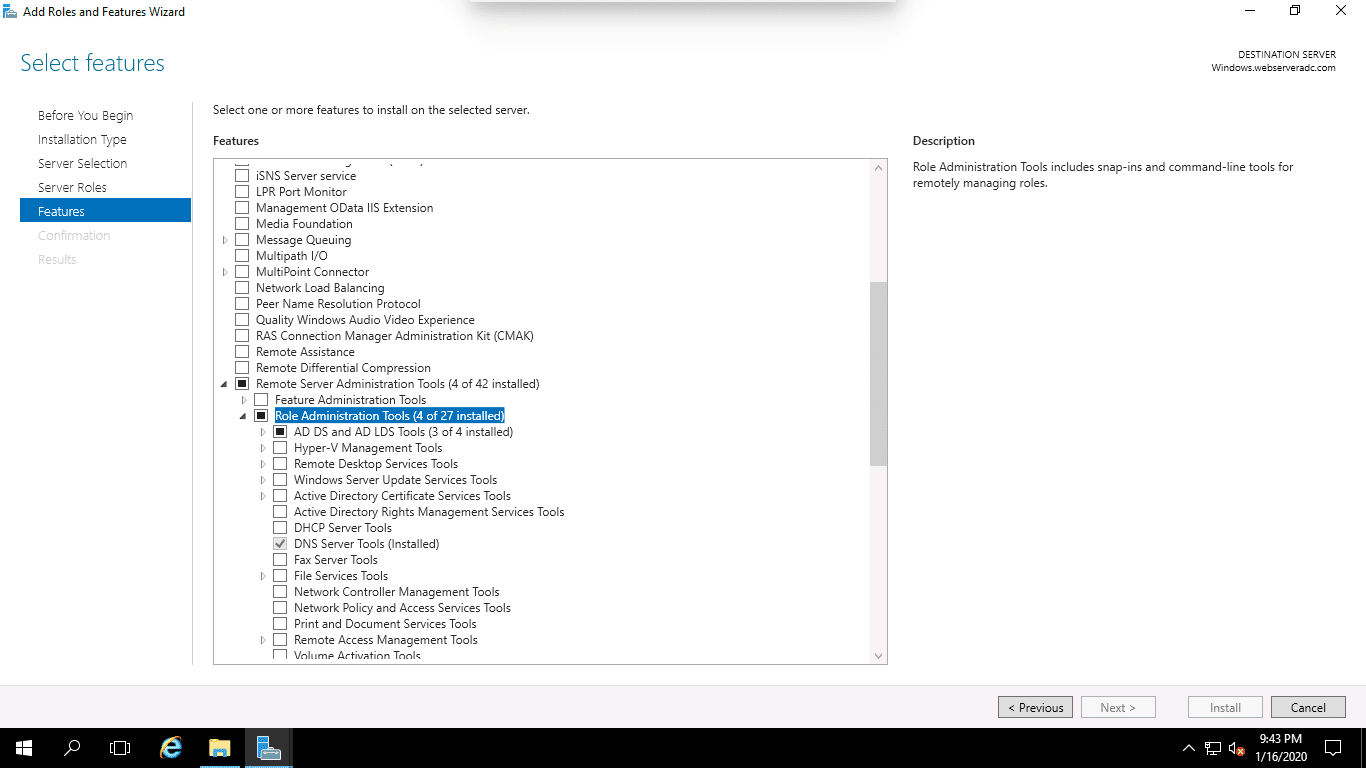
Task: Click the features list vertical scrollbar thumb
Action: click(878, 373)
